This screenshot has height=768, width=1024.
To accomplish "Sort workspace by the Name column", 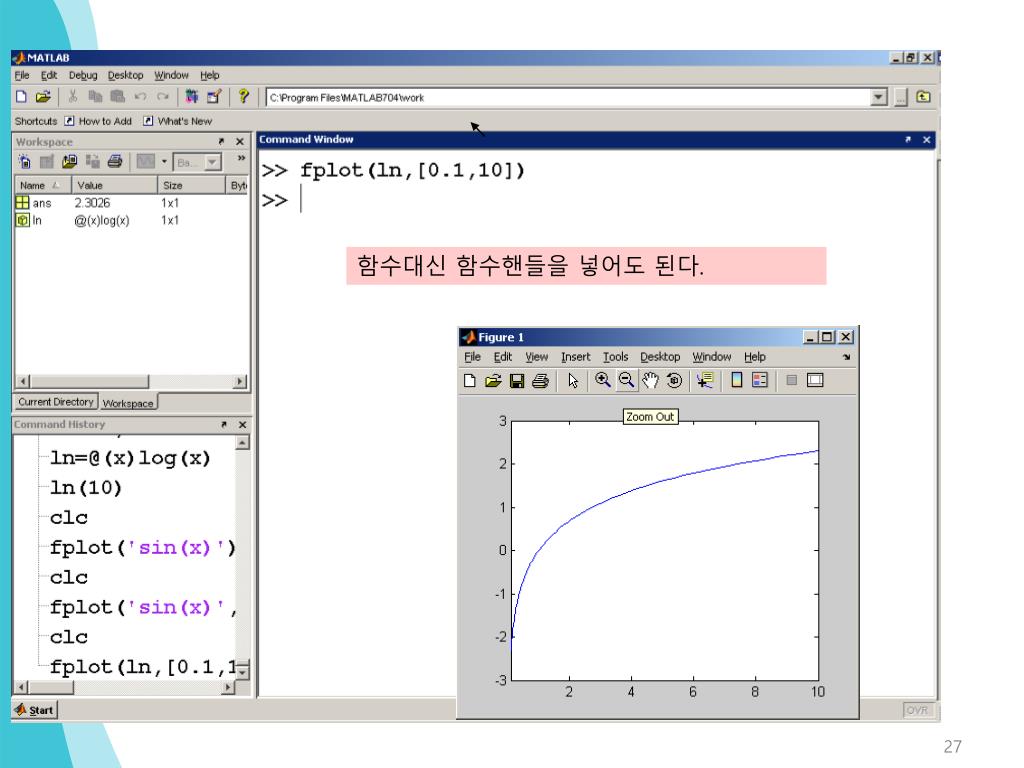I will pos(42,185).
